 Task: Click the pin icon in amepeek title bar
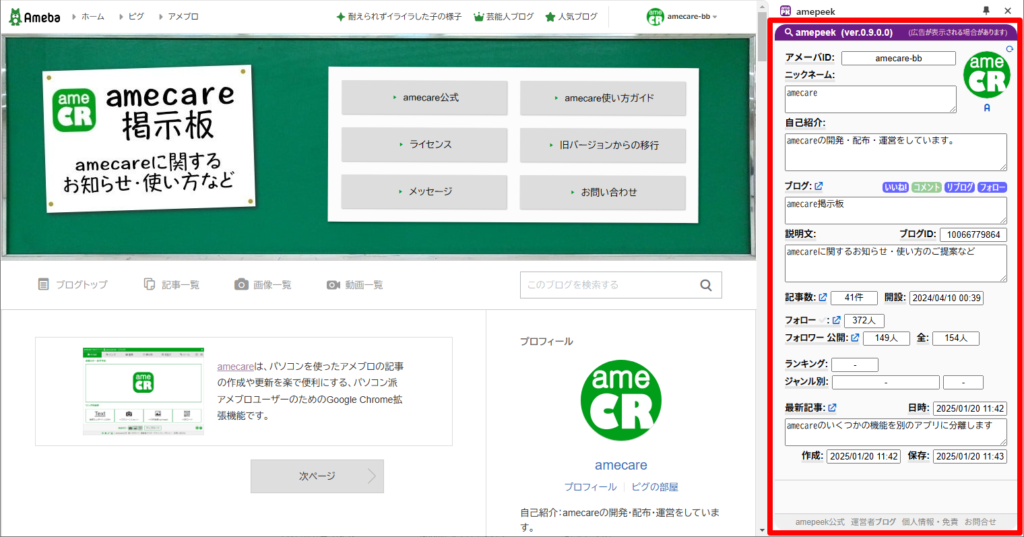coord(986,10)
